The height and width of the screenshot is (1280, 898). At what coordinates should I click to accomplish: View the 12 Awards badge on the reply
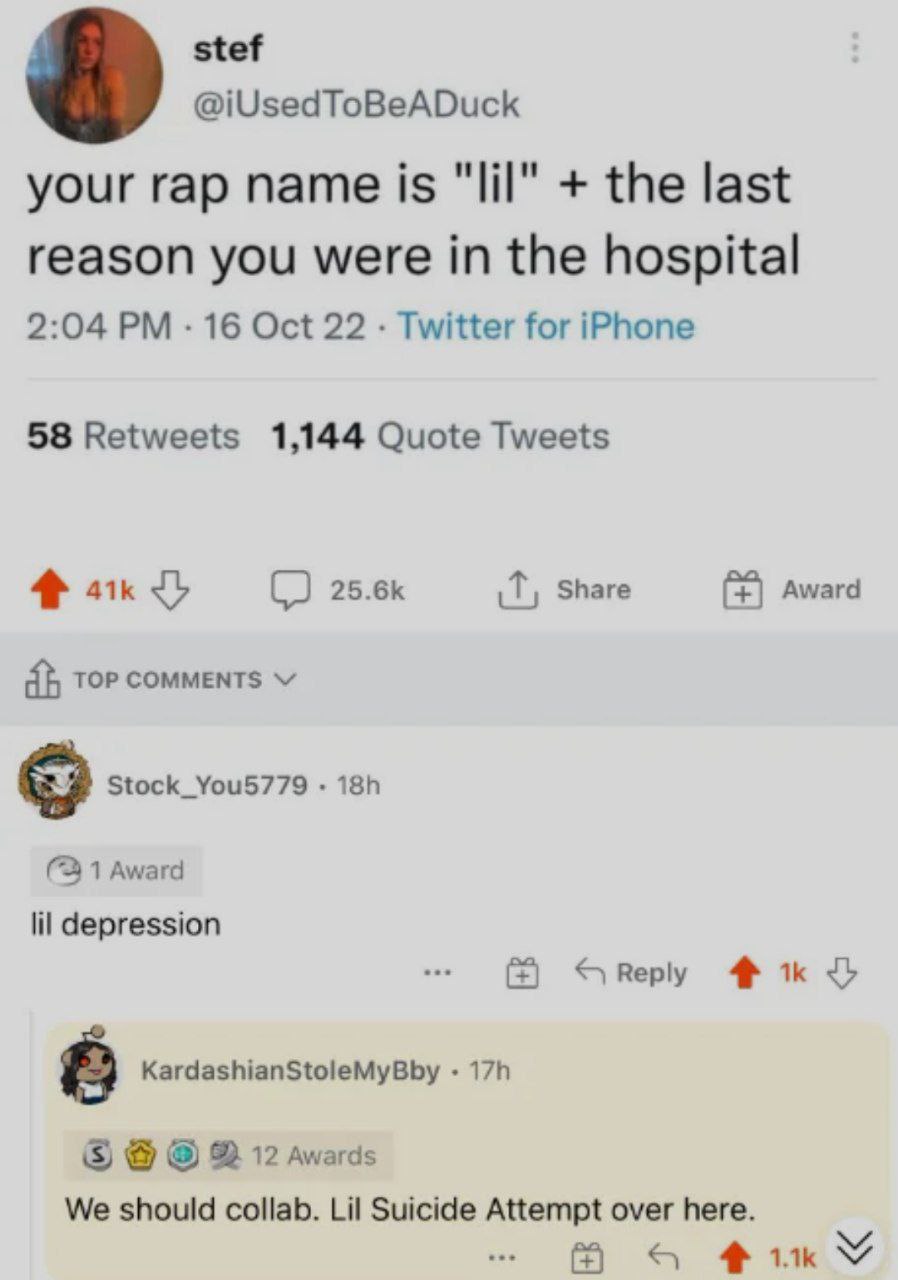[228, 1156]
